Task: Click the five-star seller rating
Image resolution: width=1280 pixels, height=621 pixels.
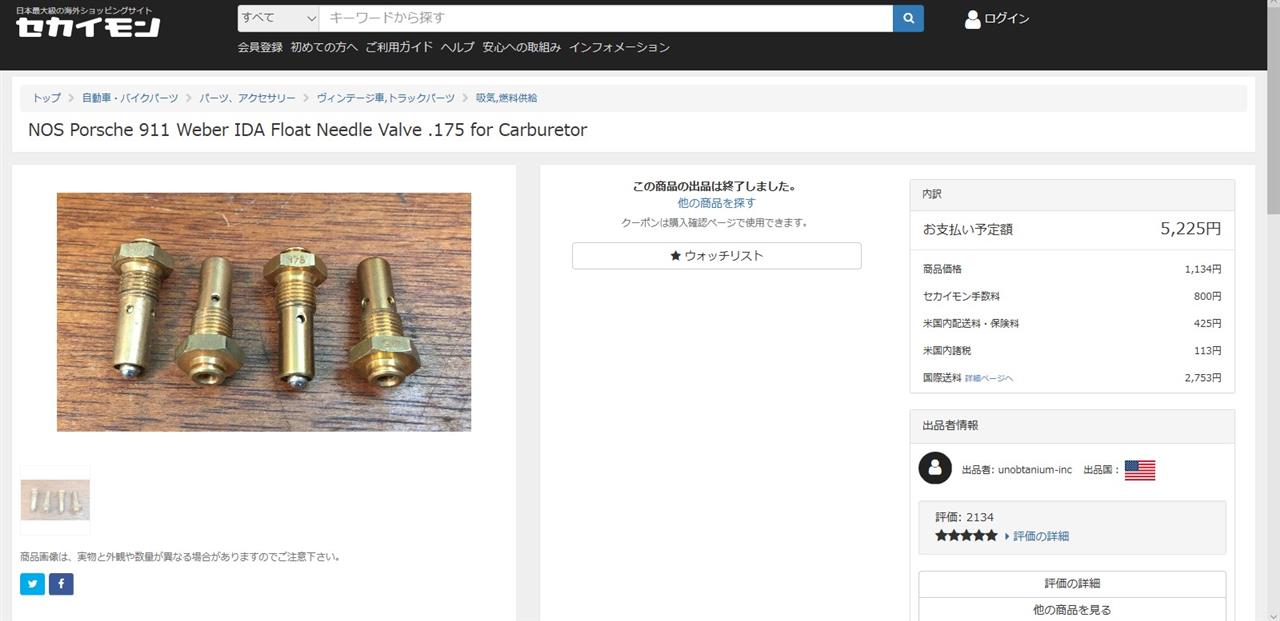Action: (966, 536)
